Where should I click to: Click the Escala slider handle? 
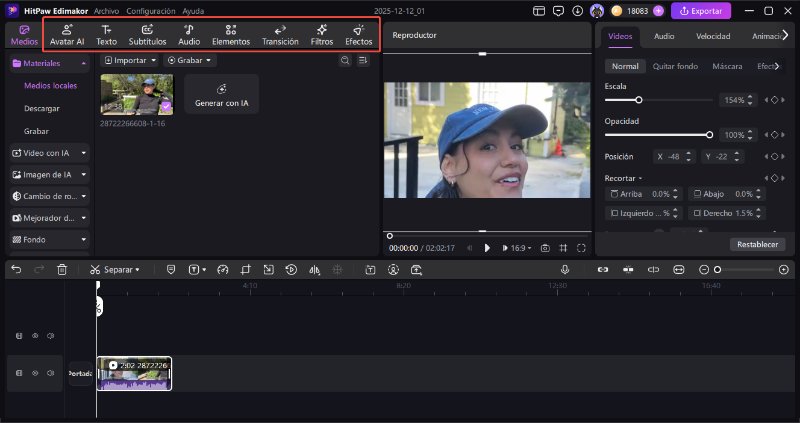[x=638, y=100]
